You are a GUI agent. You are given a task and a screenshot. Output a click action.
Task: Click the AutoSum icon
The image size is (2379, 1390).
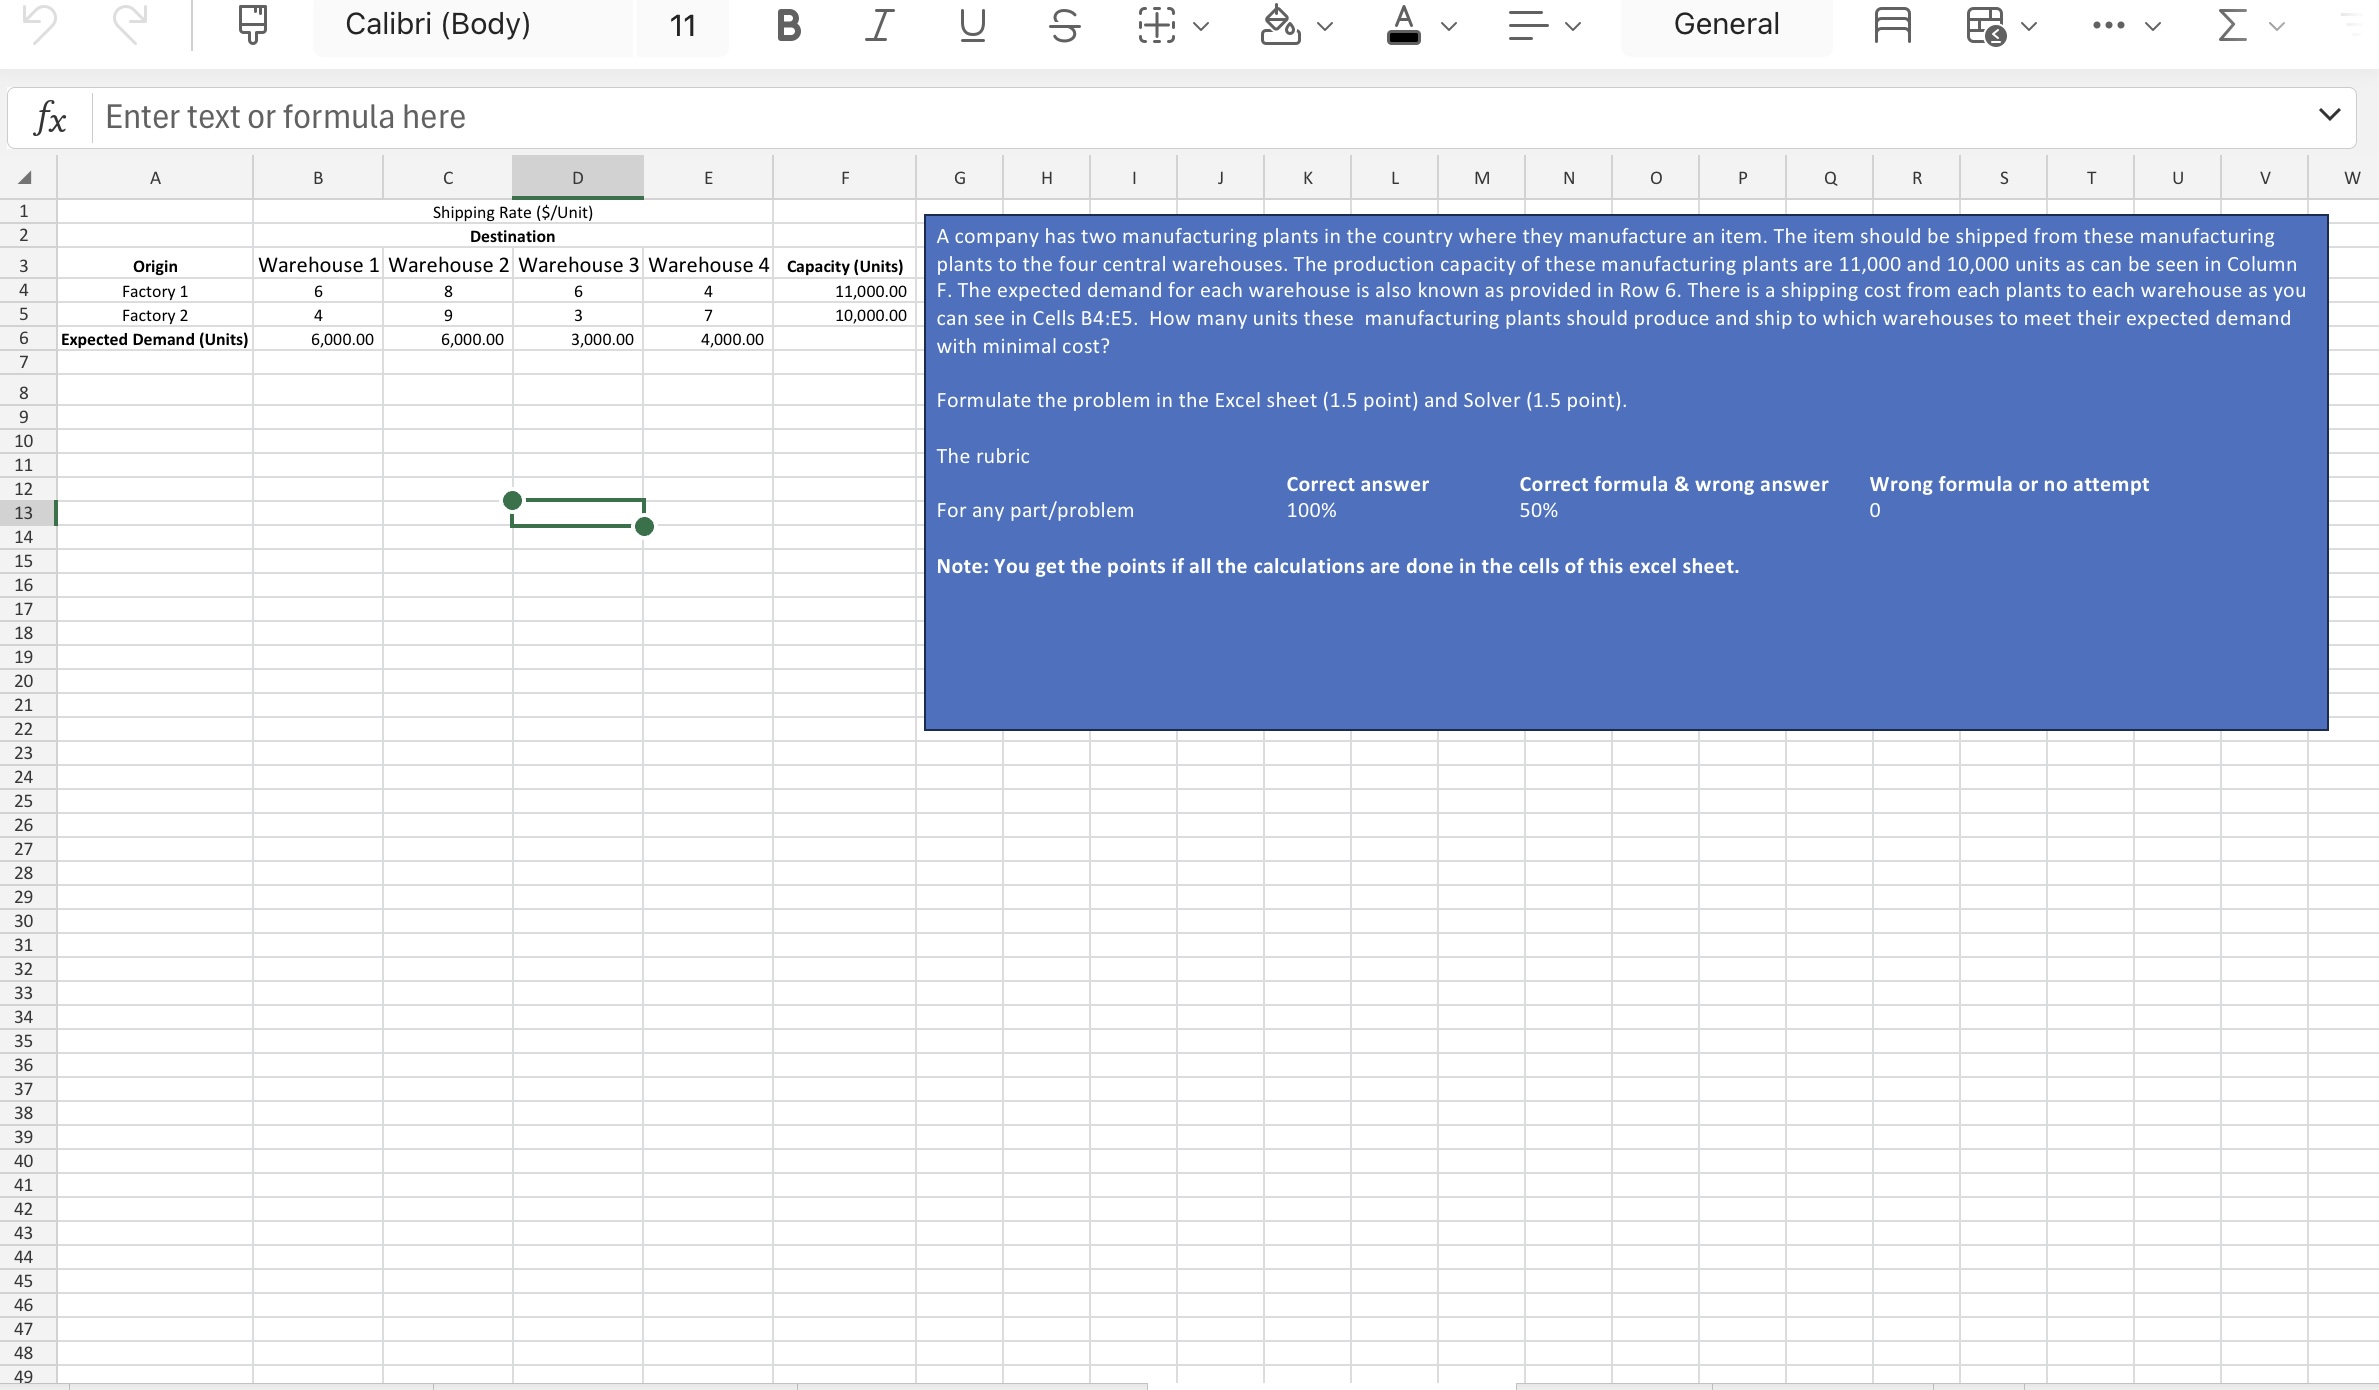click(2230, 25)
